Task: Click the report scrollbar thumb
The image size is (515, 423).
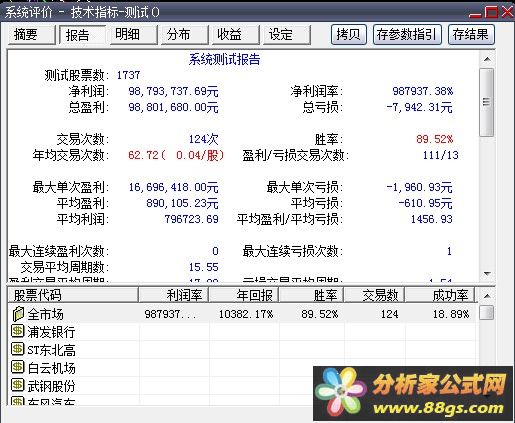Action: point(487,102)
